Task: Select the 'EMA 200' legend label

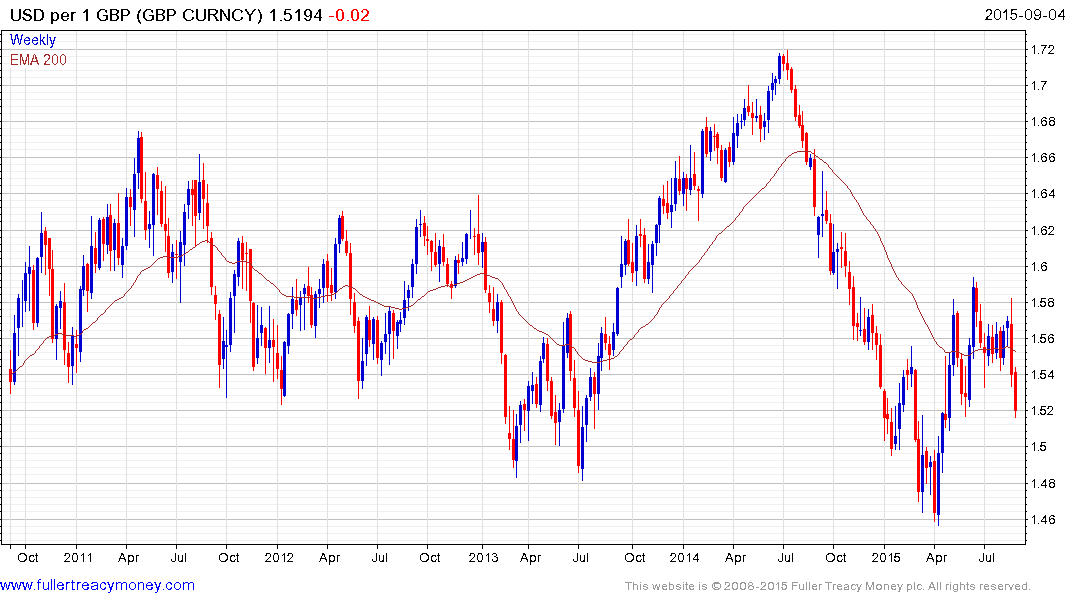Action: tap(38, 60)
